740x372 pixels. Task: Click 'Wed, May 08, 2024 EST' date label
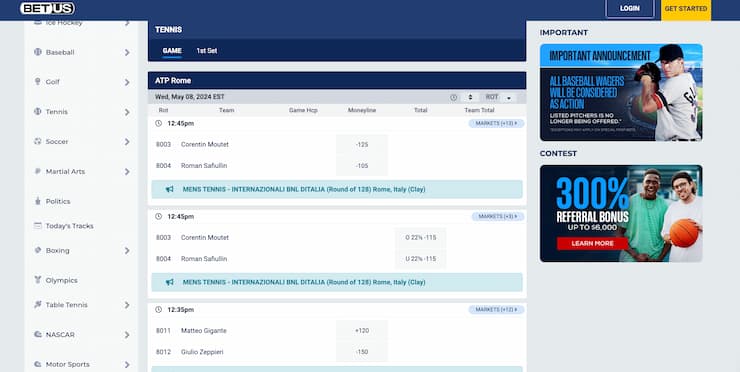click(190, 97)
